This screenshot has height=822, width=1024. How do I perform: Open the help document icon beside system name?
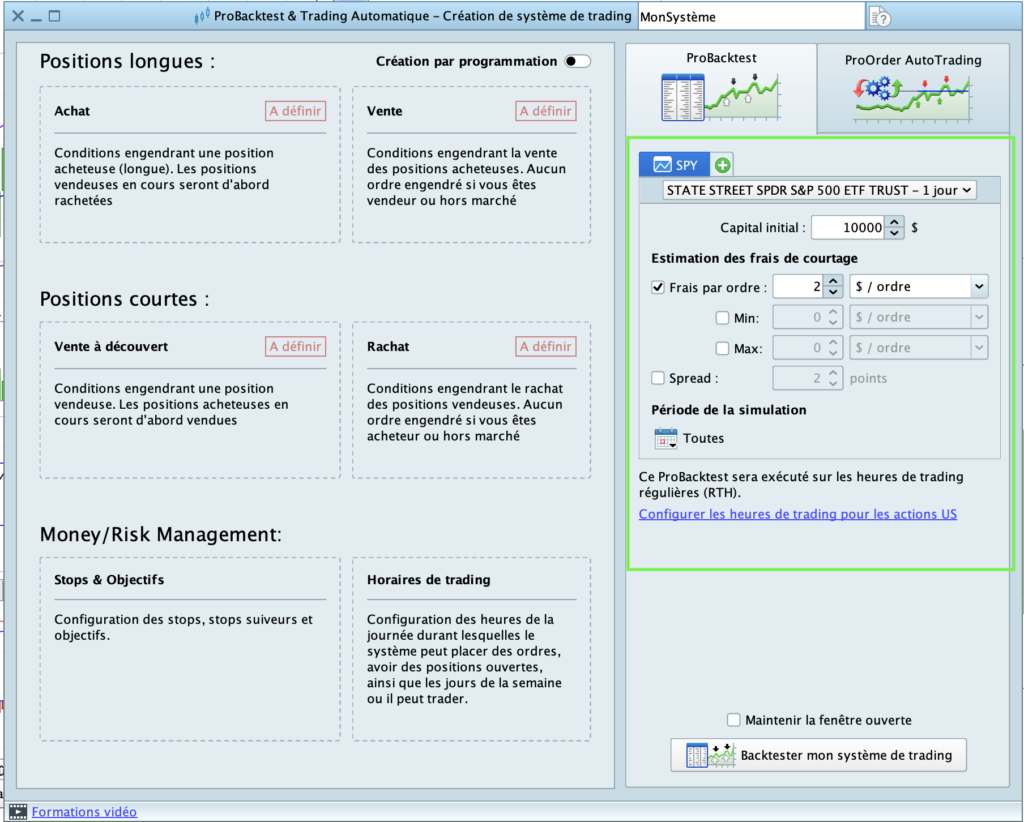tap(879, 17)
